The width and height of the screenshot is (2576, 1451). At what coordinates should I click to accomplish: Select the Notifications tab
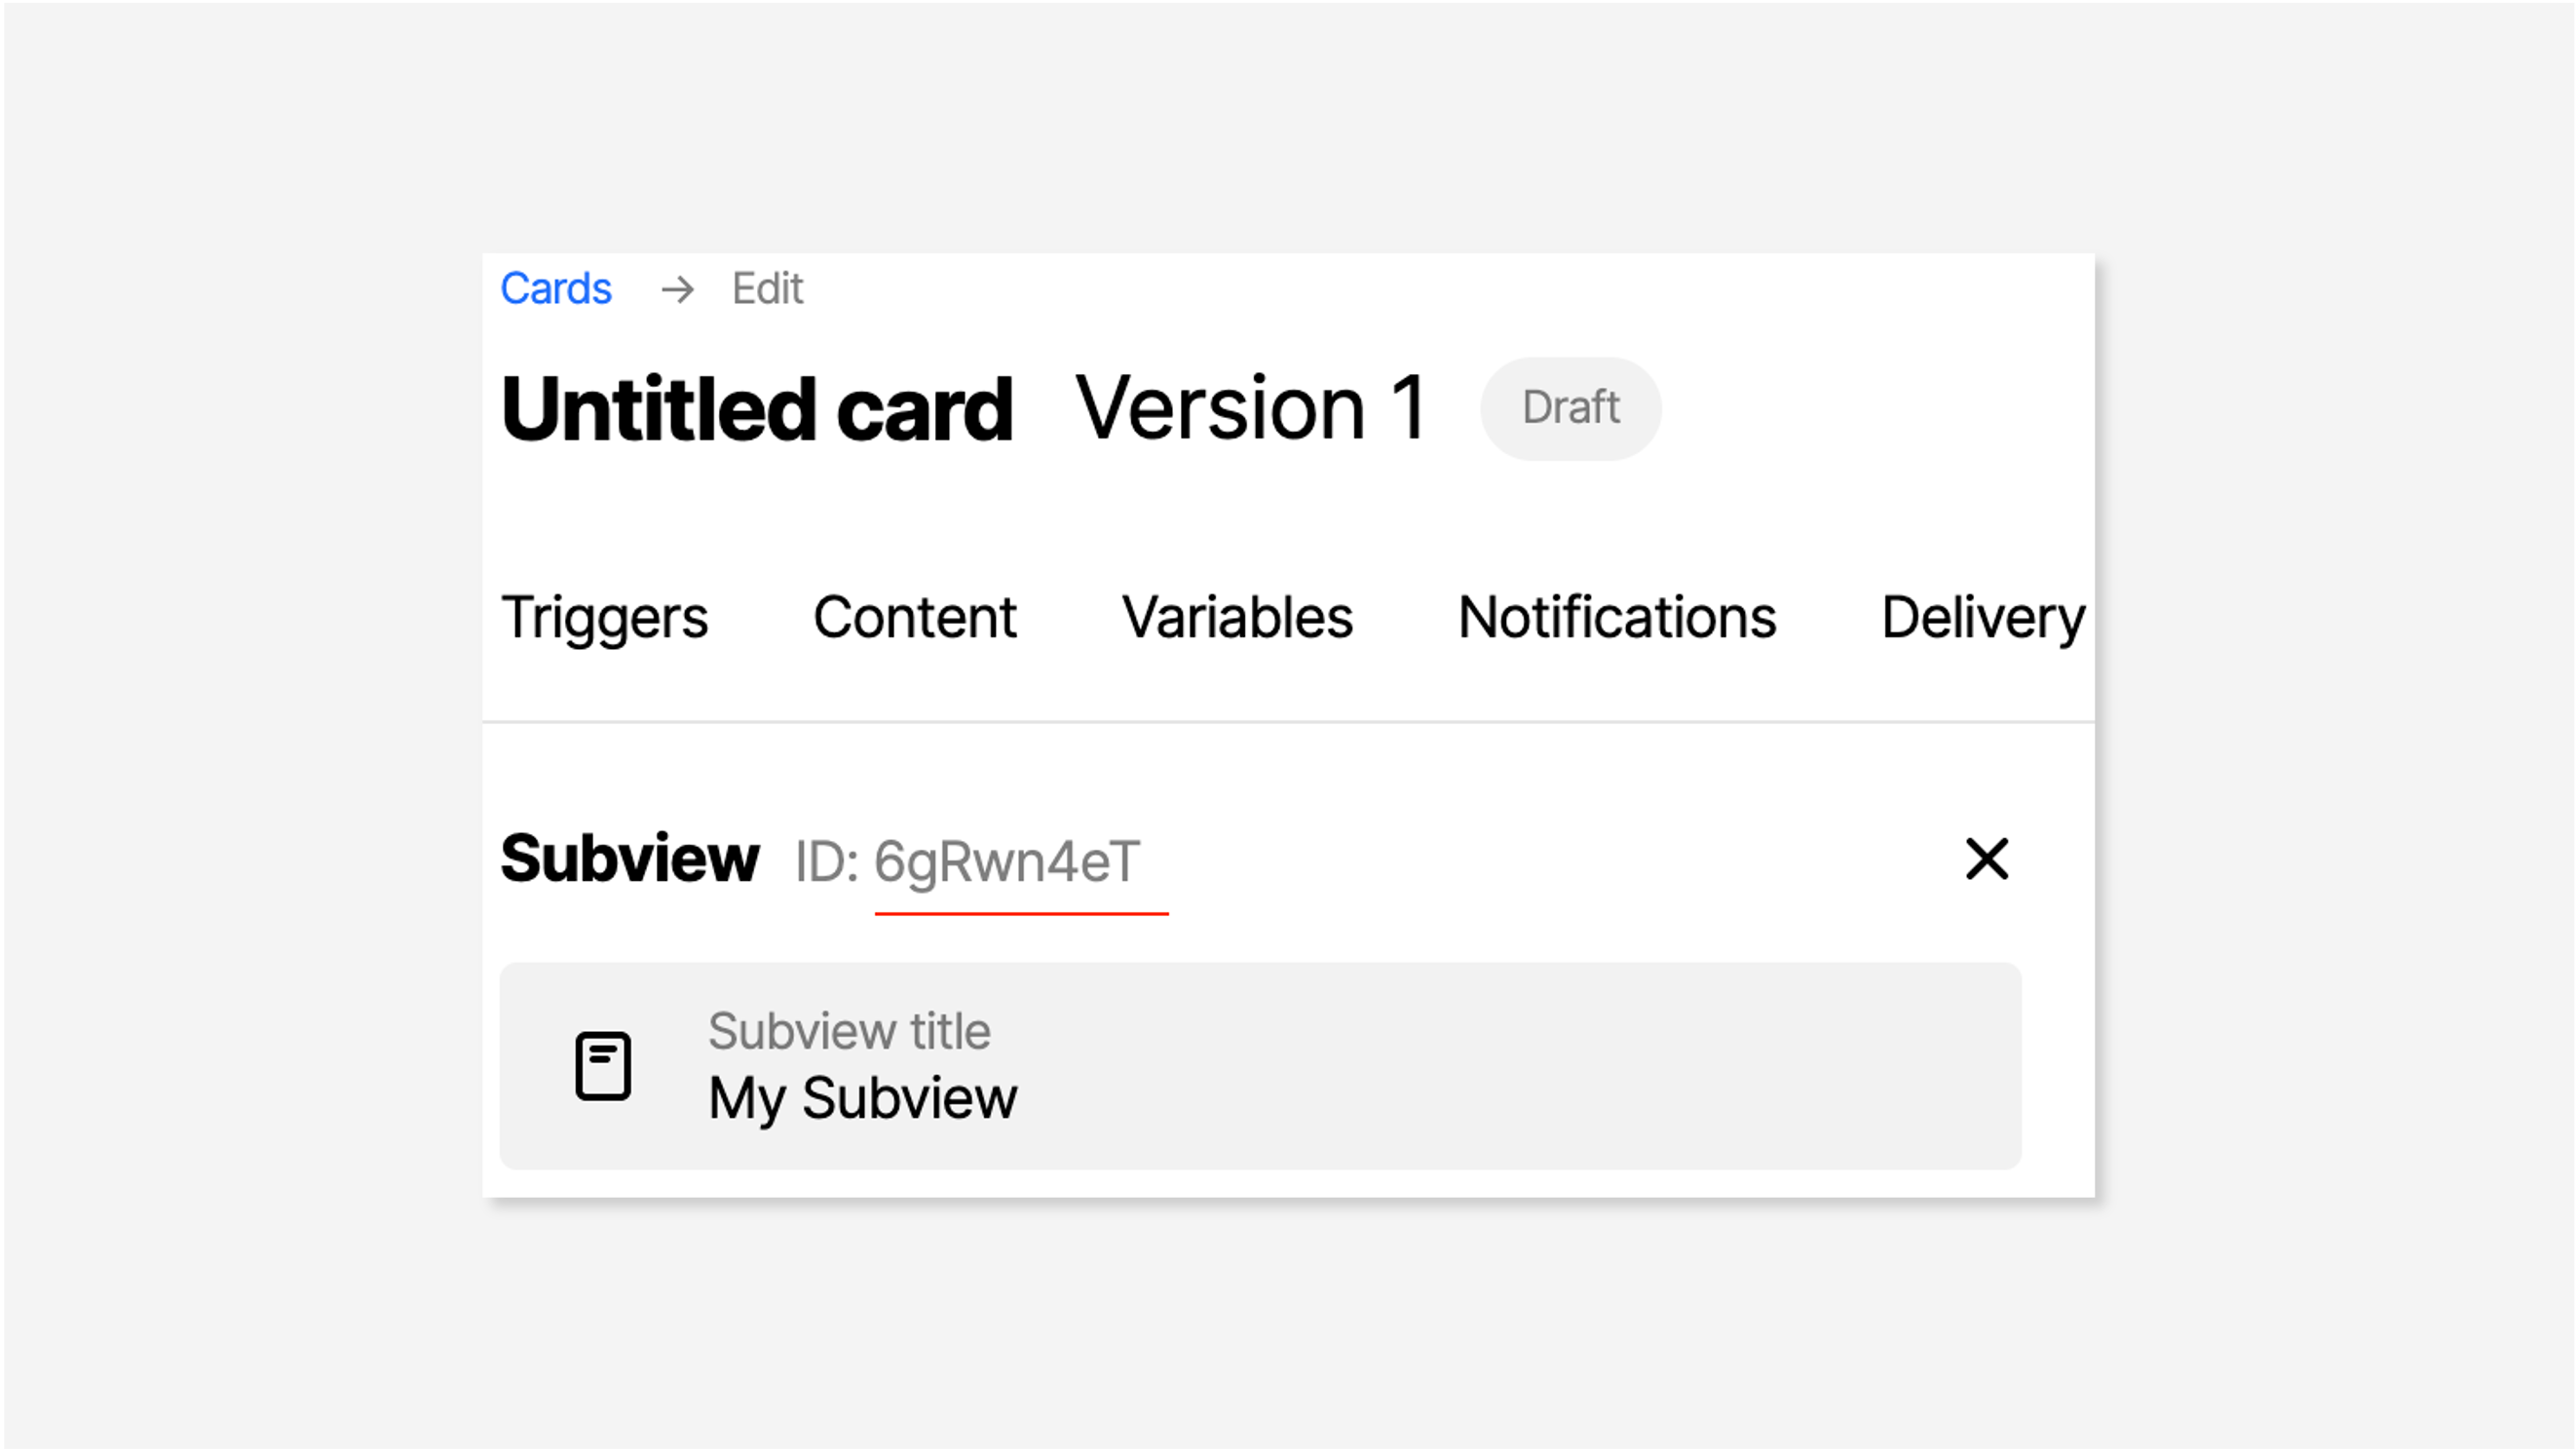point(1615,616)
